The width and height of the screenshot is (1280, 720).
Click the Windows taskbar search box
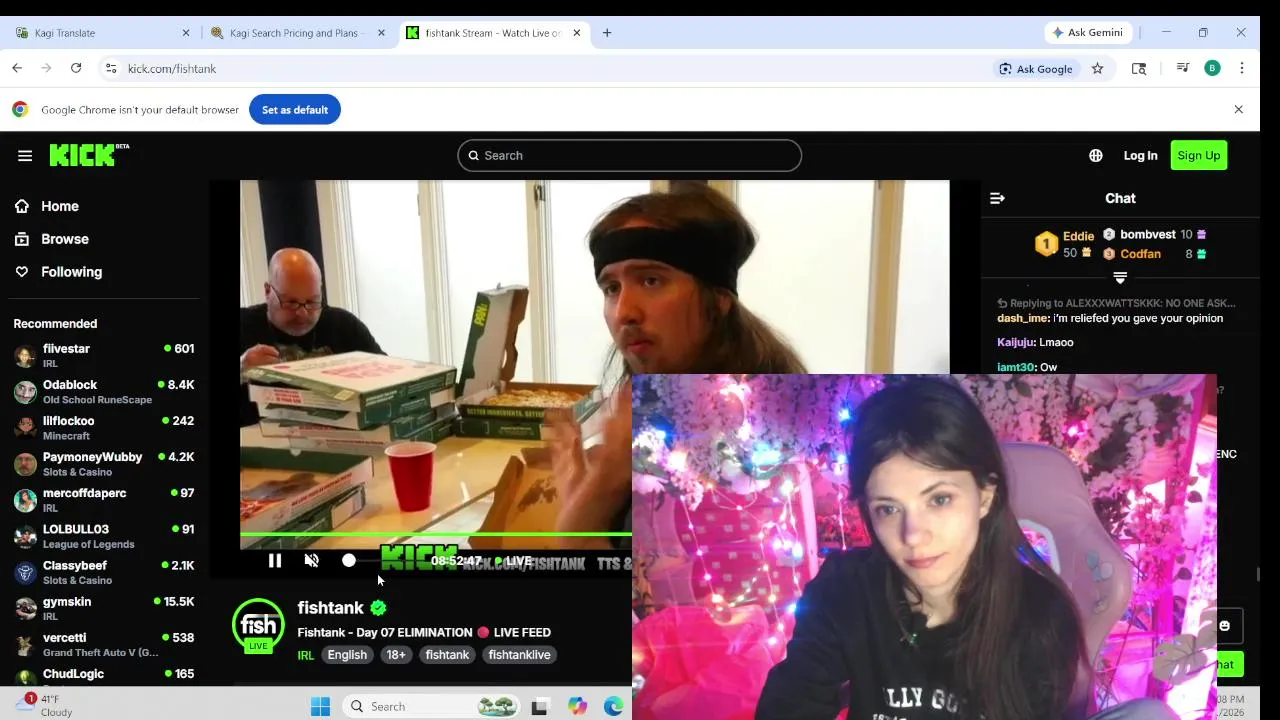(432, 707)
